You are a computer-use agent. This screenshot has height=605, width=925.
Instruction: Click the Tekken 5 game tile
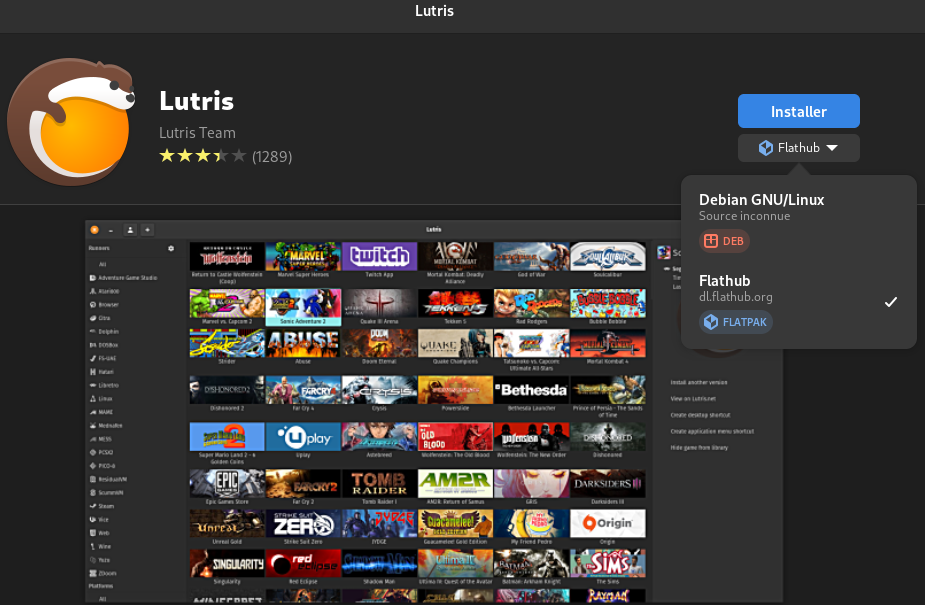tap(455, 307)
